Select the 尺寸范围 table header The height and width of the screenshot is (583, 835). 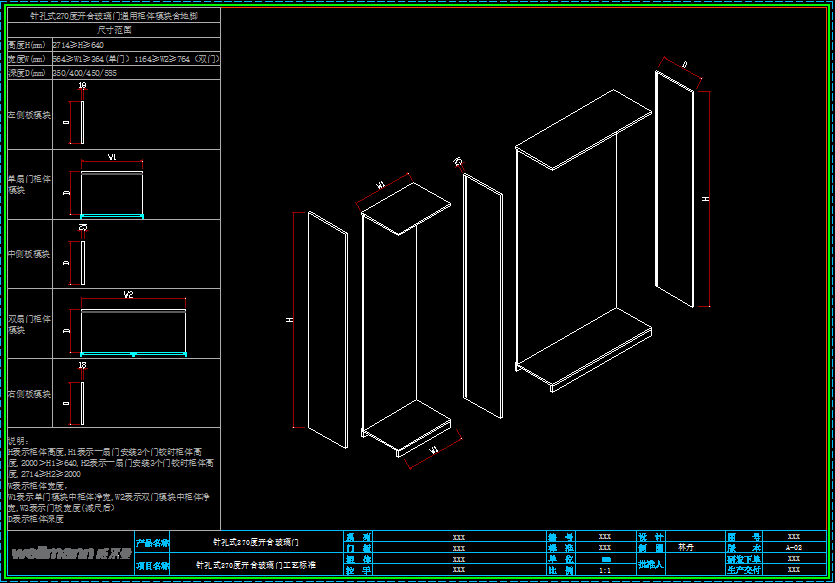(x=114, y=30)
